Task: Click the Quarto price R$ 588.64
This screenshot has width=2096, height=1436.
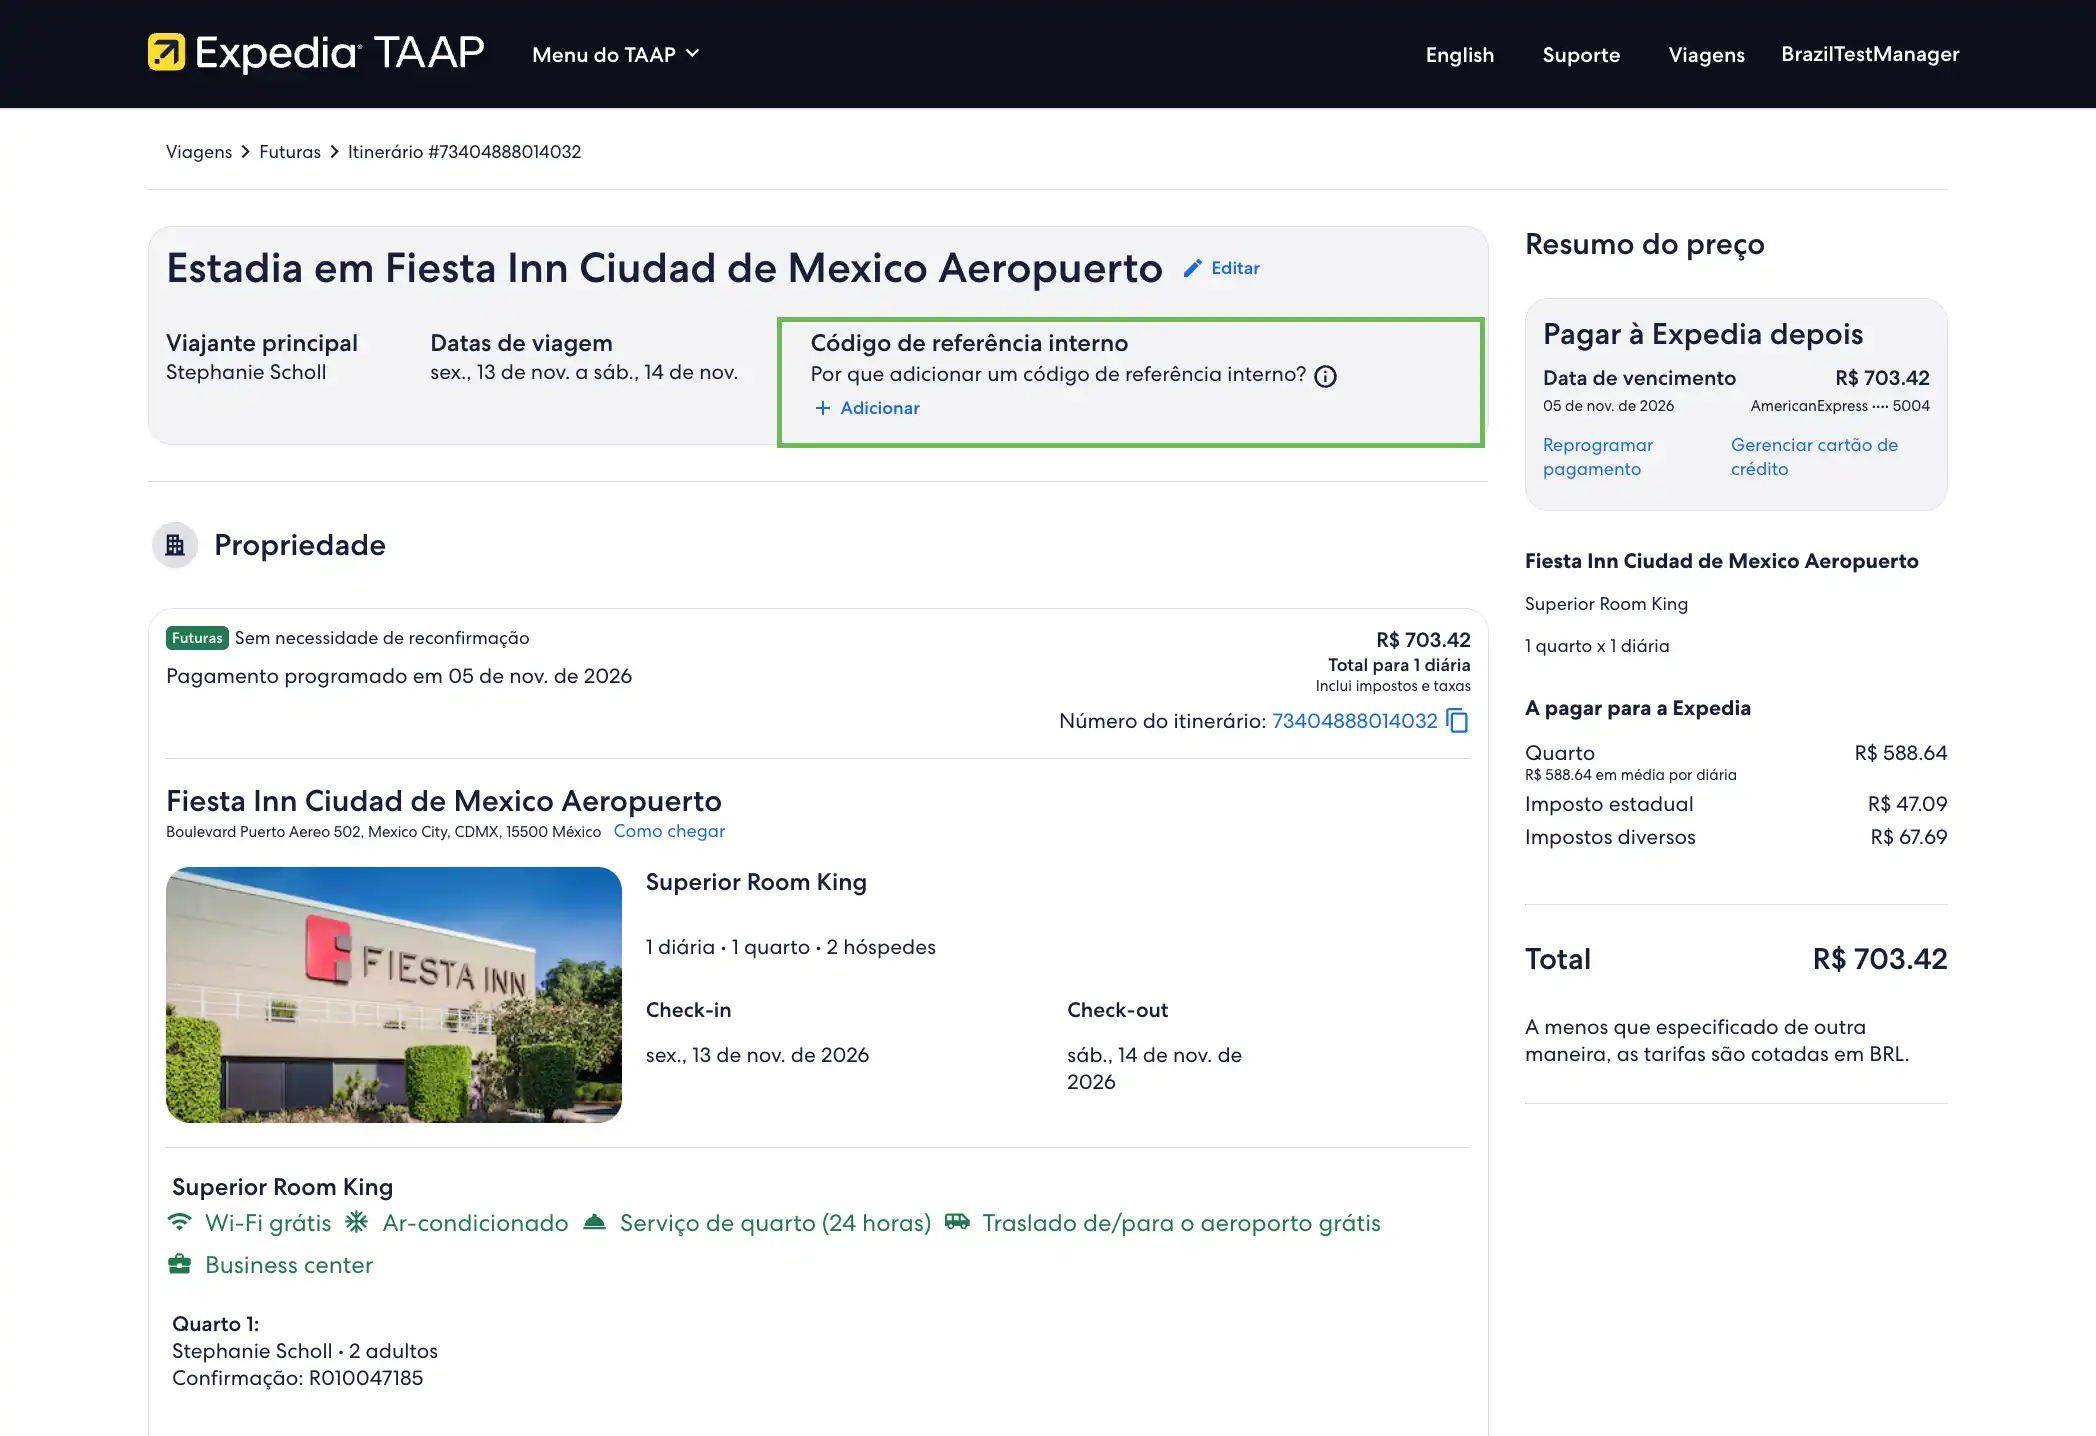Action: coord(1901,753)
